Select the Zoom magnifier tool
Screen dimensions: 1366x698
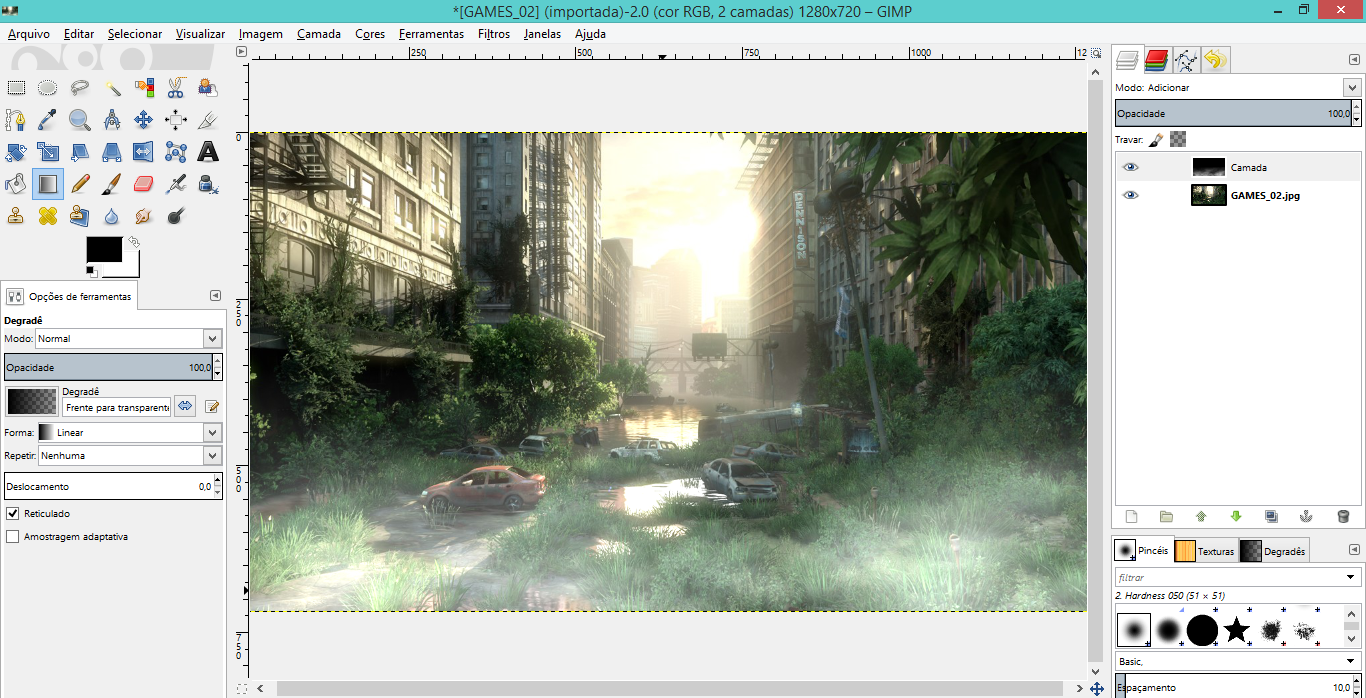pos(79,120)
